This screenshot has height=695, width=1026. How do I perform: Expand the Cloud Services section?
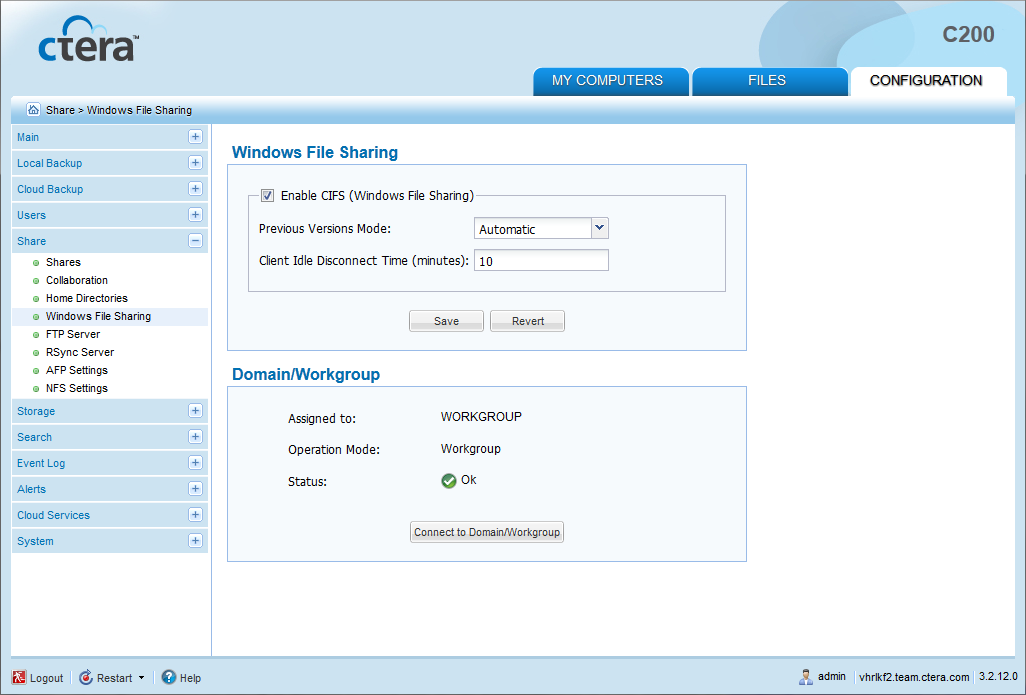click(195, 515)
